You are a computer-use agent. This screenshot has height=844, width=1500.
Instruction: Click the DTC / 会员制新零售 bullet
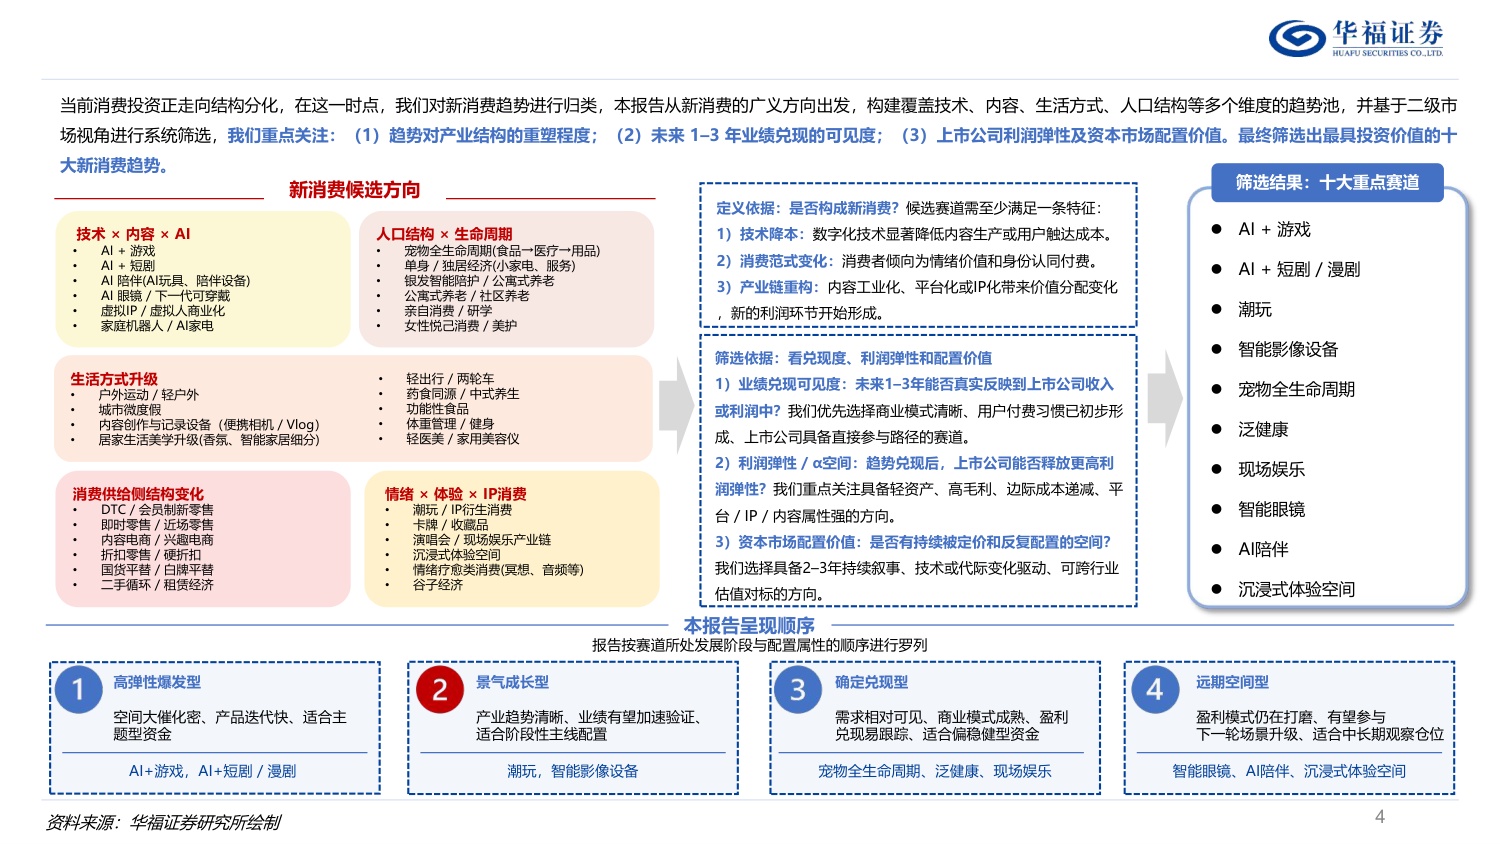click(157, 510)
